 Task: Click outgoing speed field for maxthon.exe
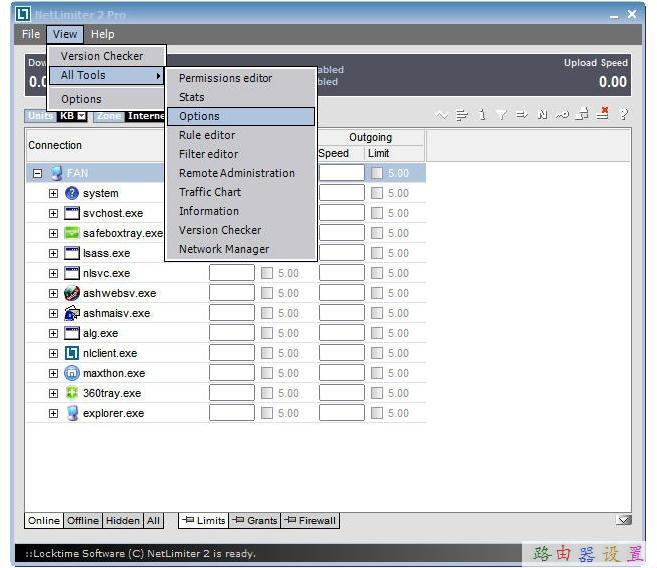click(341, 373)
